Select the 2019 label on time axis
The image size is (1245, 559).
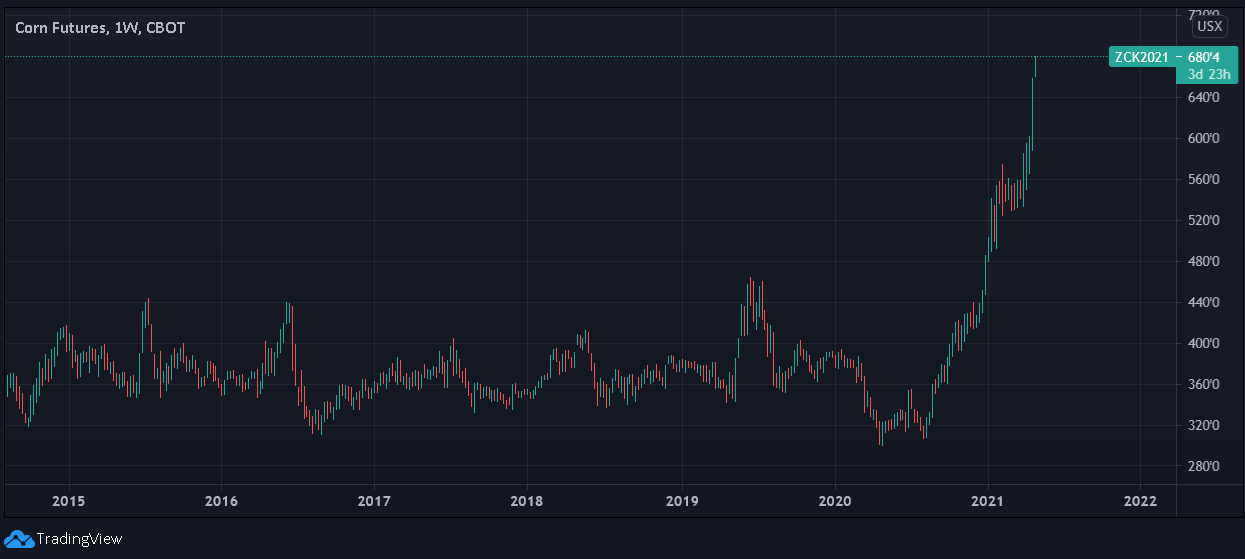[681, 500]
